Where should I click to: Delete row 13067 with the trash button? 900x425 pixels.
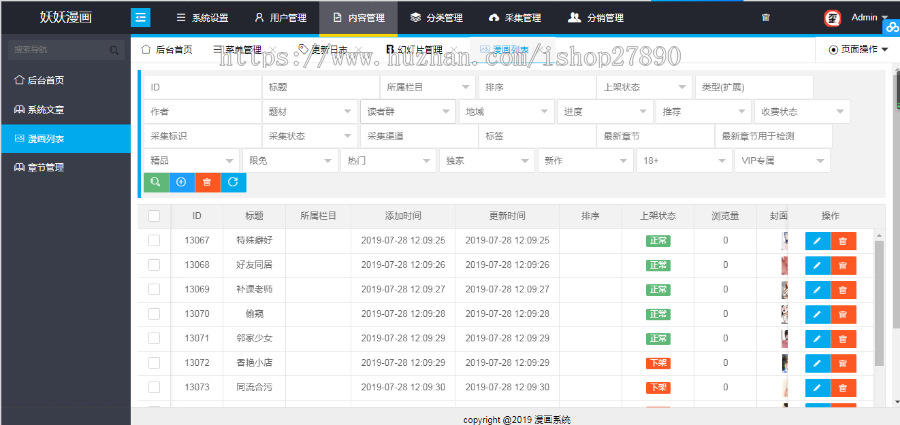(843, 241)
